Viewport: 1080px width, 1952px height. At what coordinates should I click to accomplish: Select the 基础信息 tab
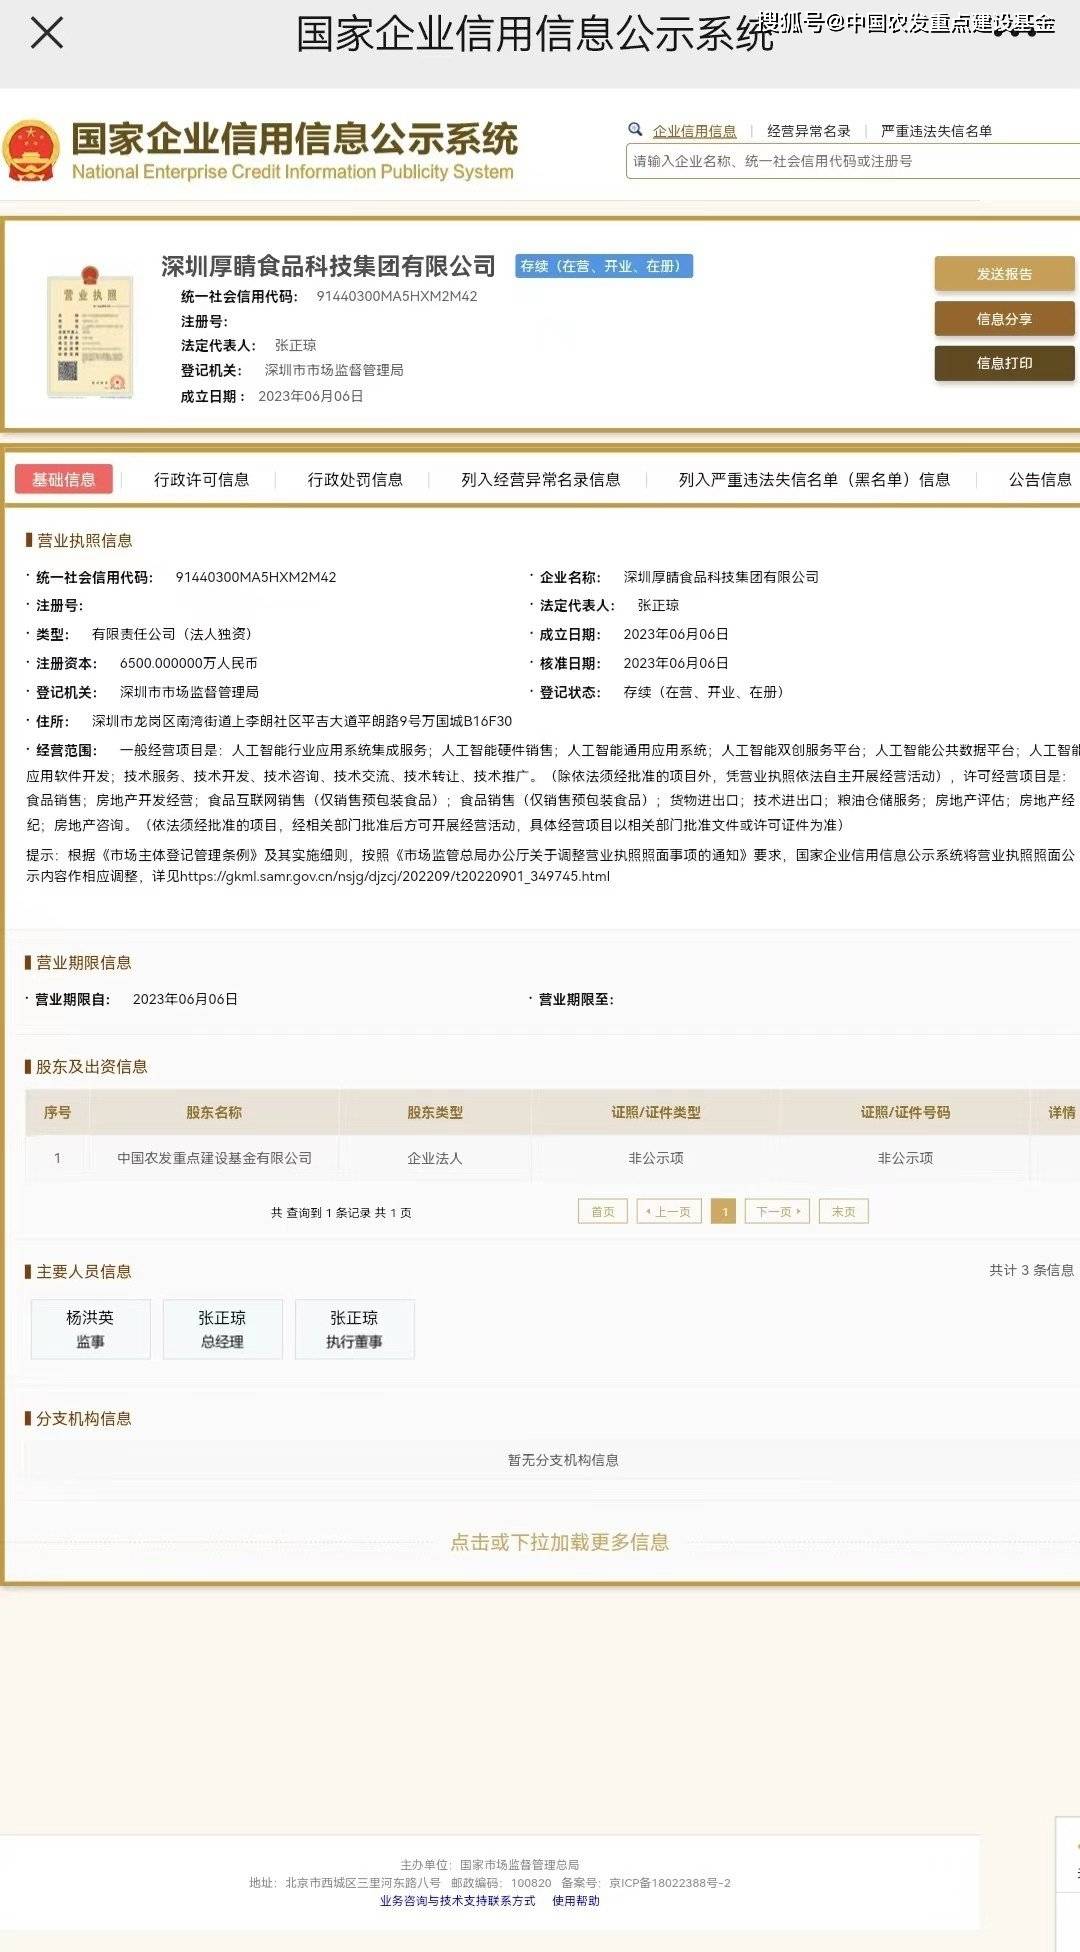click(64, 479)
